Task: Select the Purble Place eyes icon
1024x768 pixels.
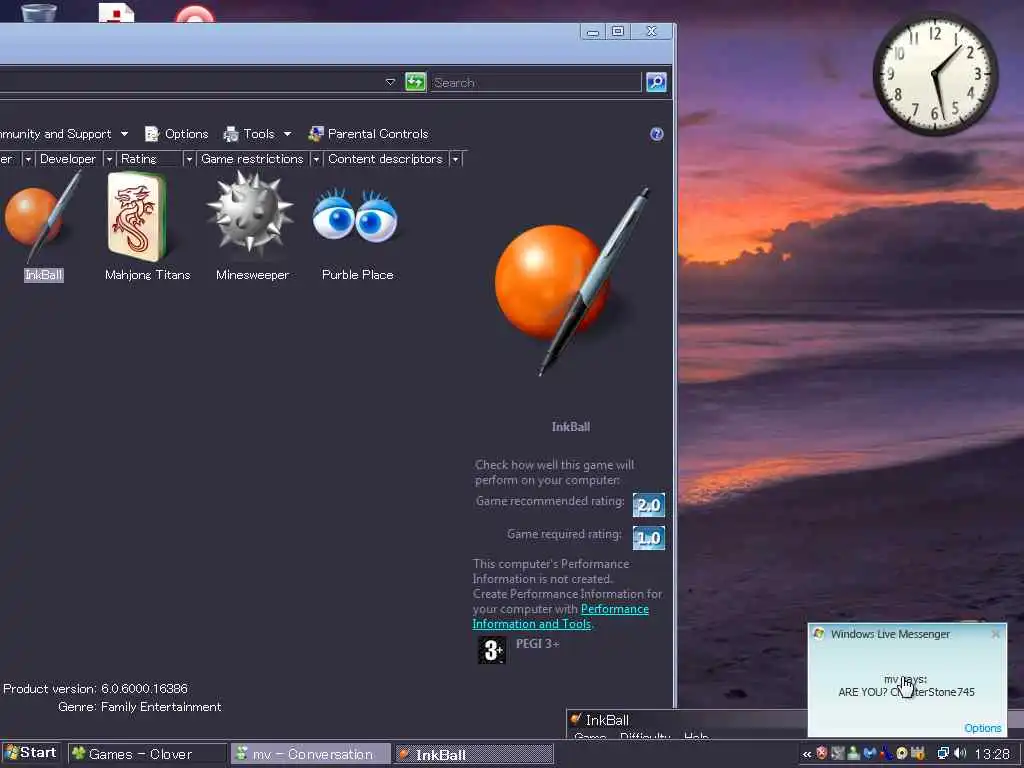Action: (x=355, y=216)
